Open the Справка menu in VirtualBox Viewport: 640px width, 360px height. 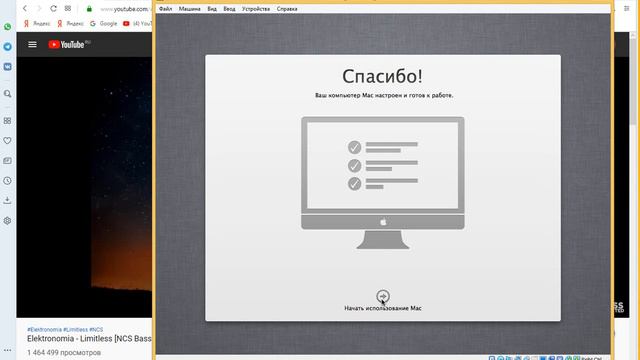pyautogui.click(x=287, y=9)
